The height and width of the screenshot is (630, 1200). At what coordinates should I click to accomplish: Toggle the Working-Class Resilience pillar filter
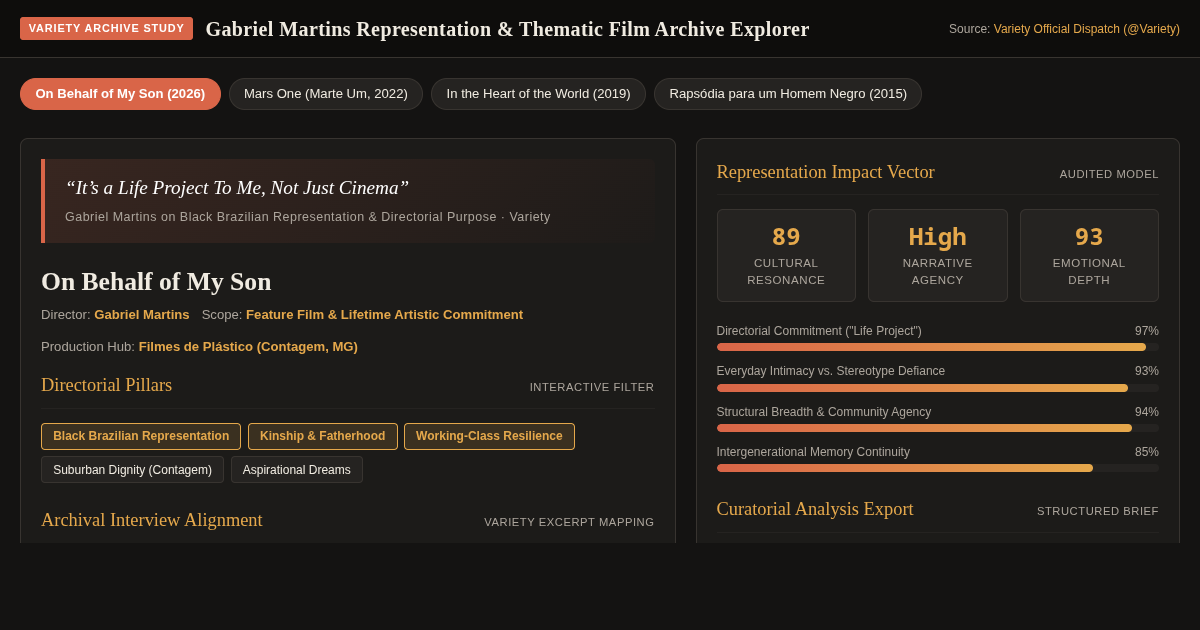489,436
